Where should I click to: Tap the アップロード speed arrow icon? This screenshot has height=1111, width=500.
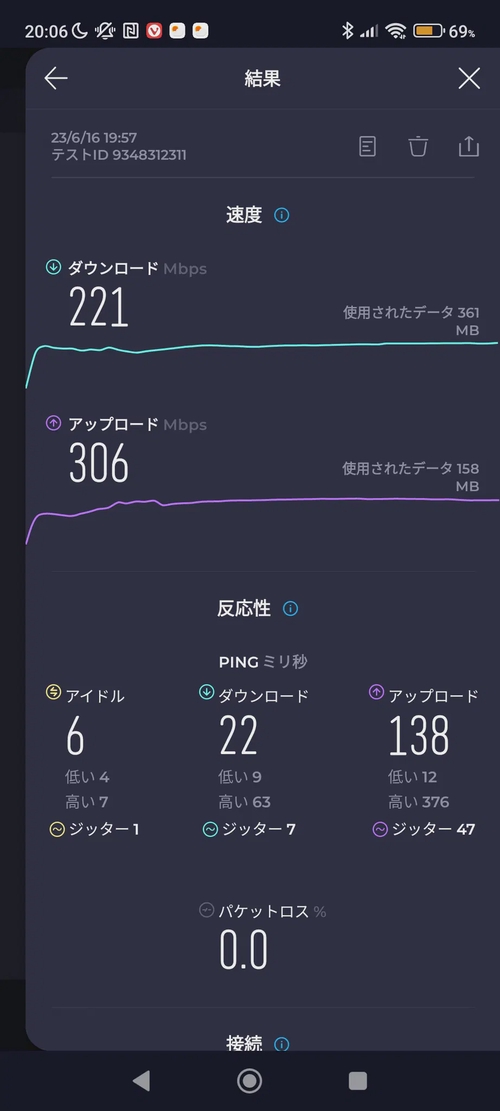click(x=53, y=424)
